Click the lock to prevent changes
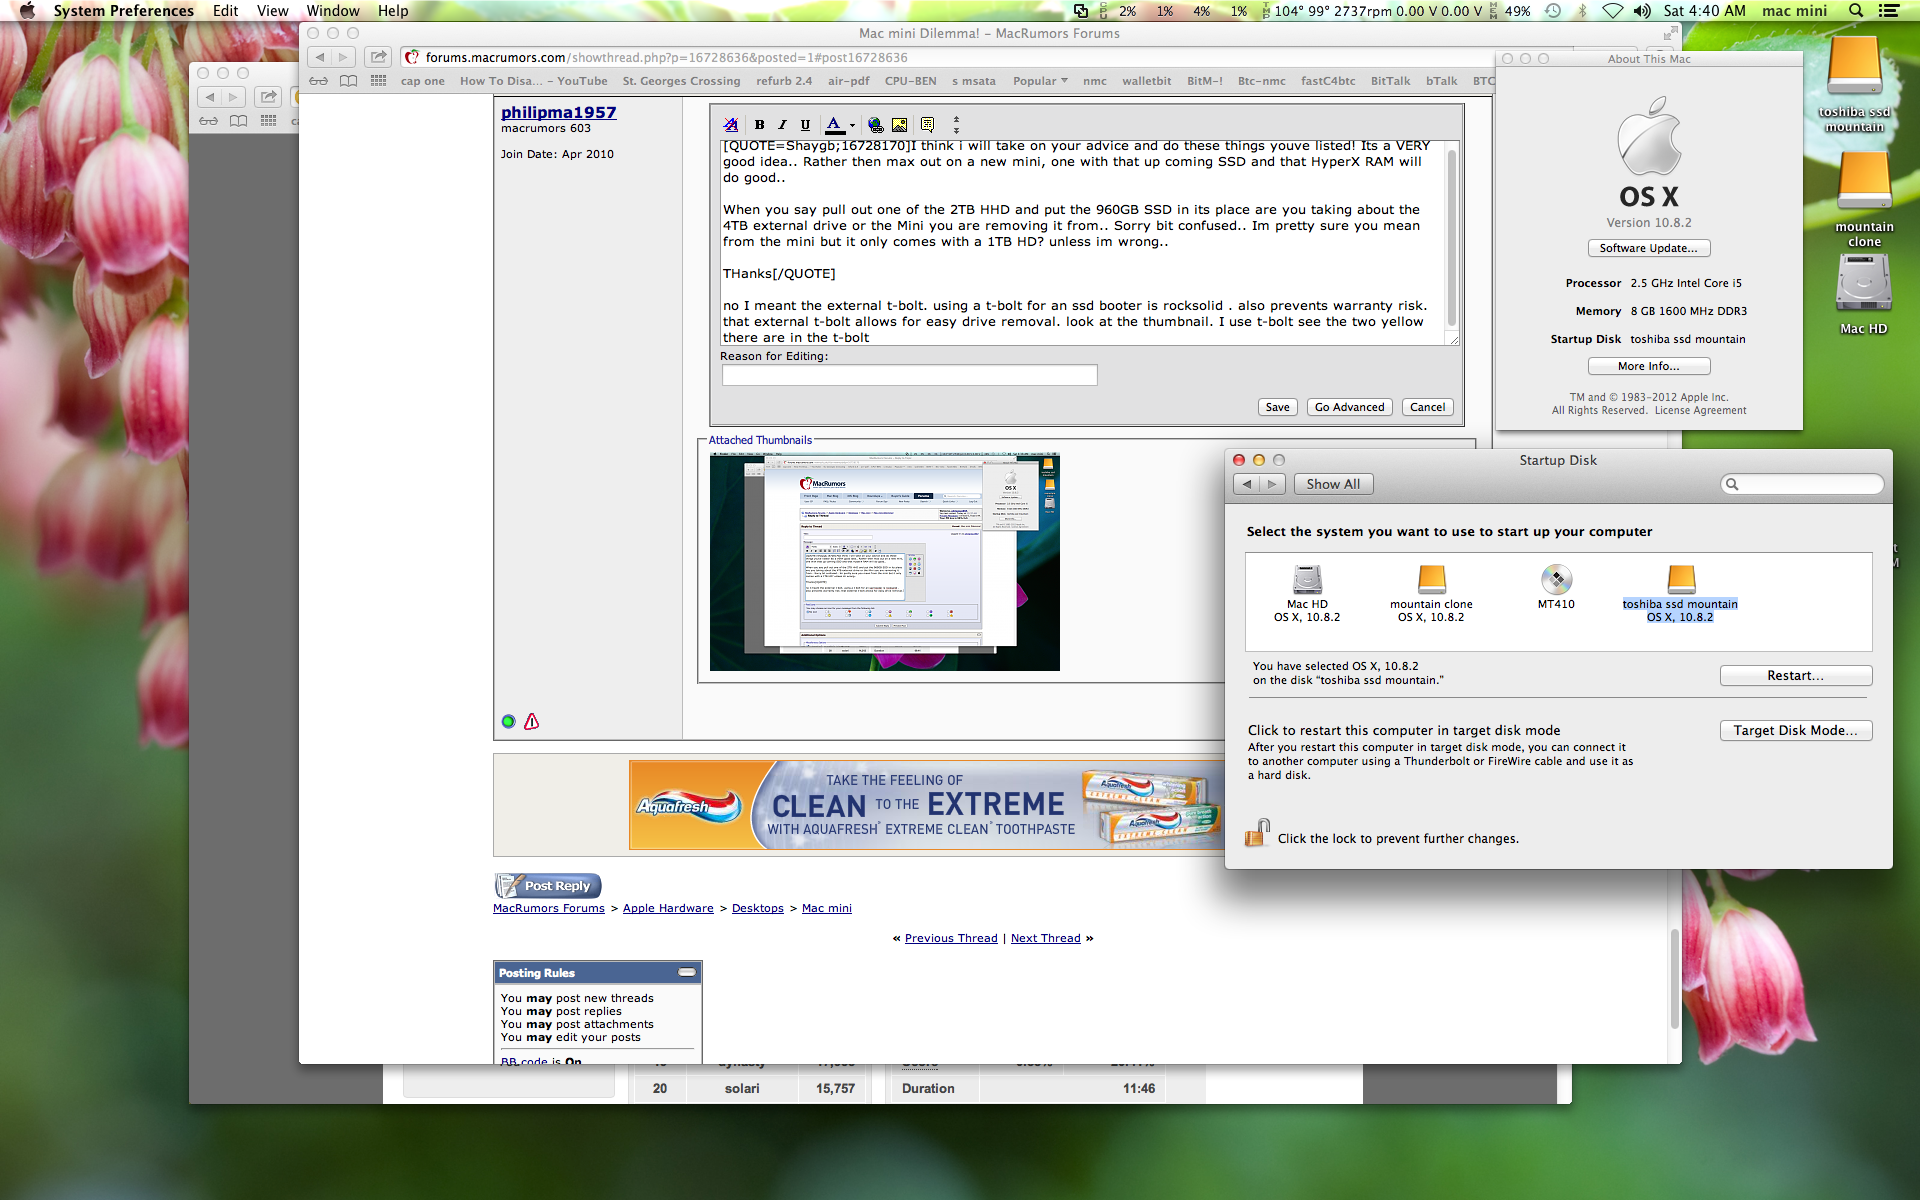 coord(1257,833)
